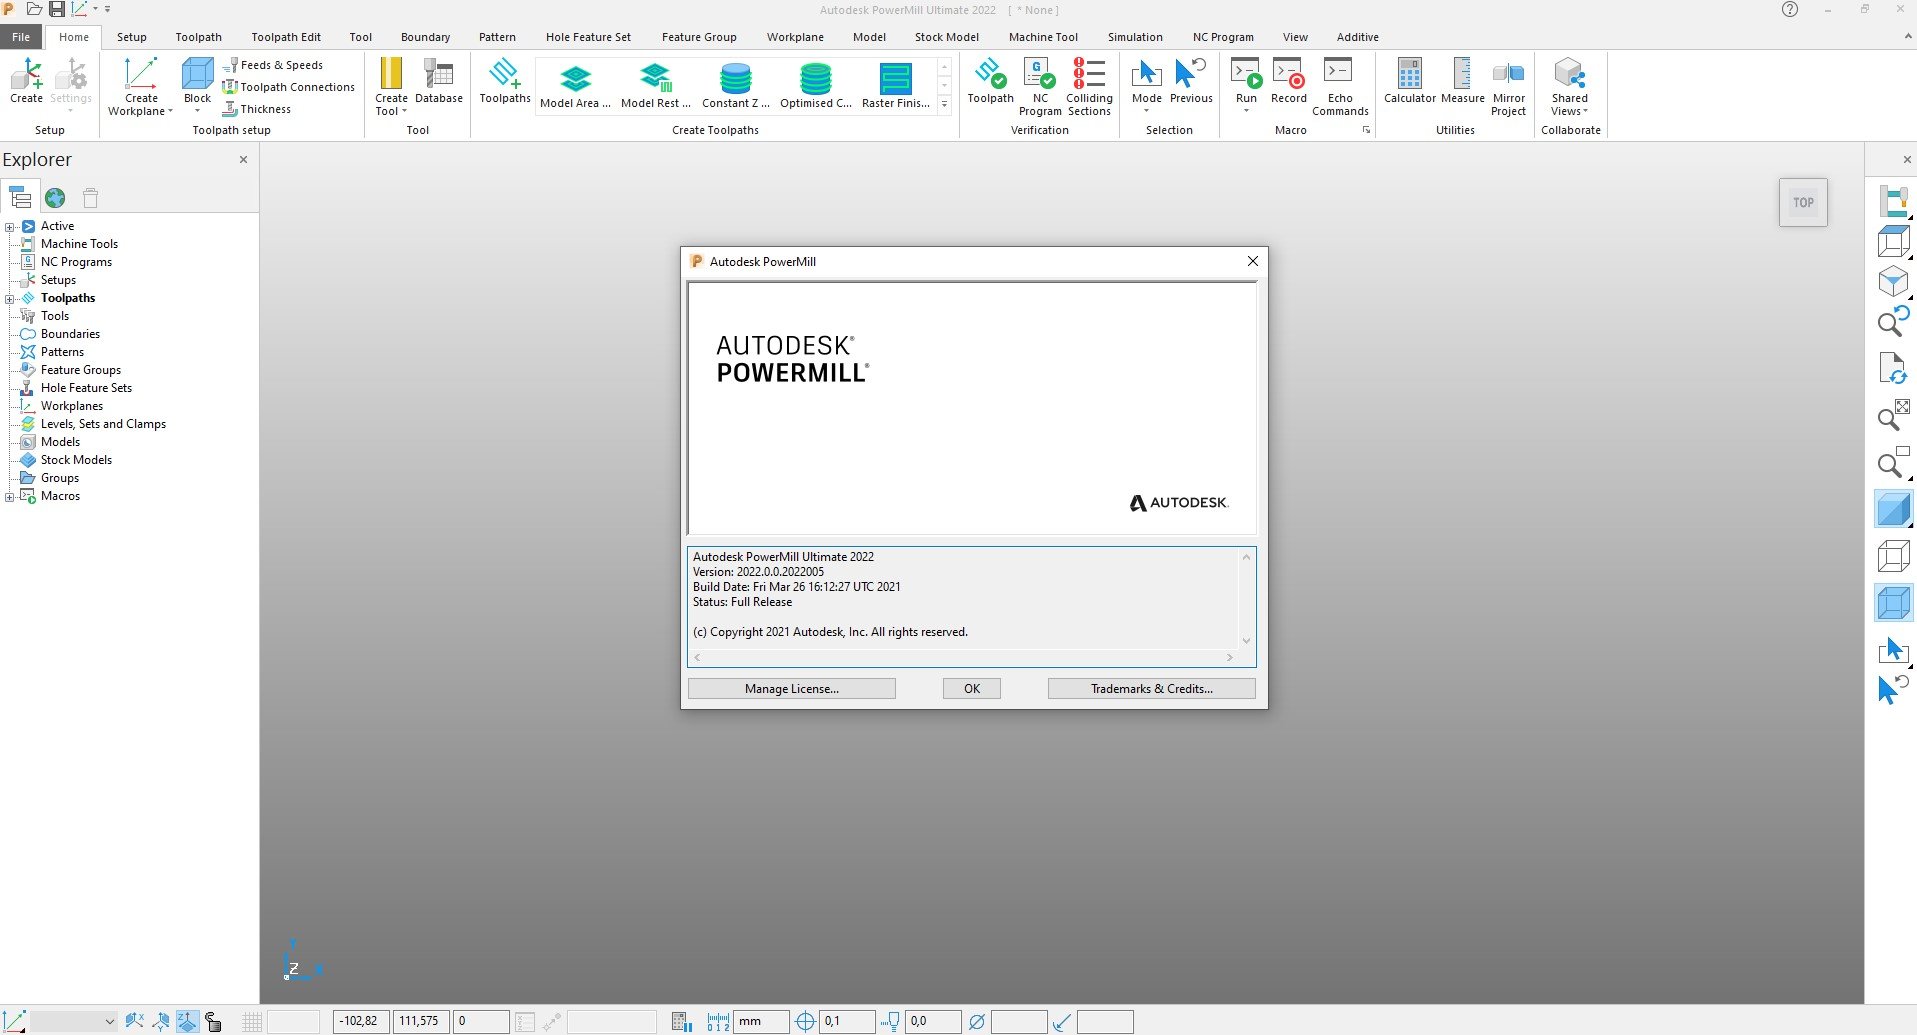Toggle wireframe view in view toolbar
Viewport: 1917px width, 1035px height.
tap(1893, 556)
